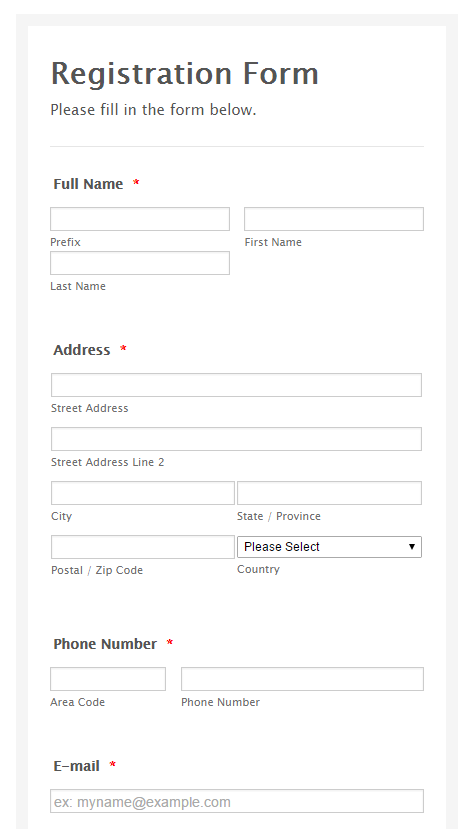Click the Last Name input field
Viewport: 470px width, 829px height.
(x=140, y=263)
